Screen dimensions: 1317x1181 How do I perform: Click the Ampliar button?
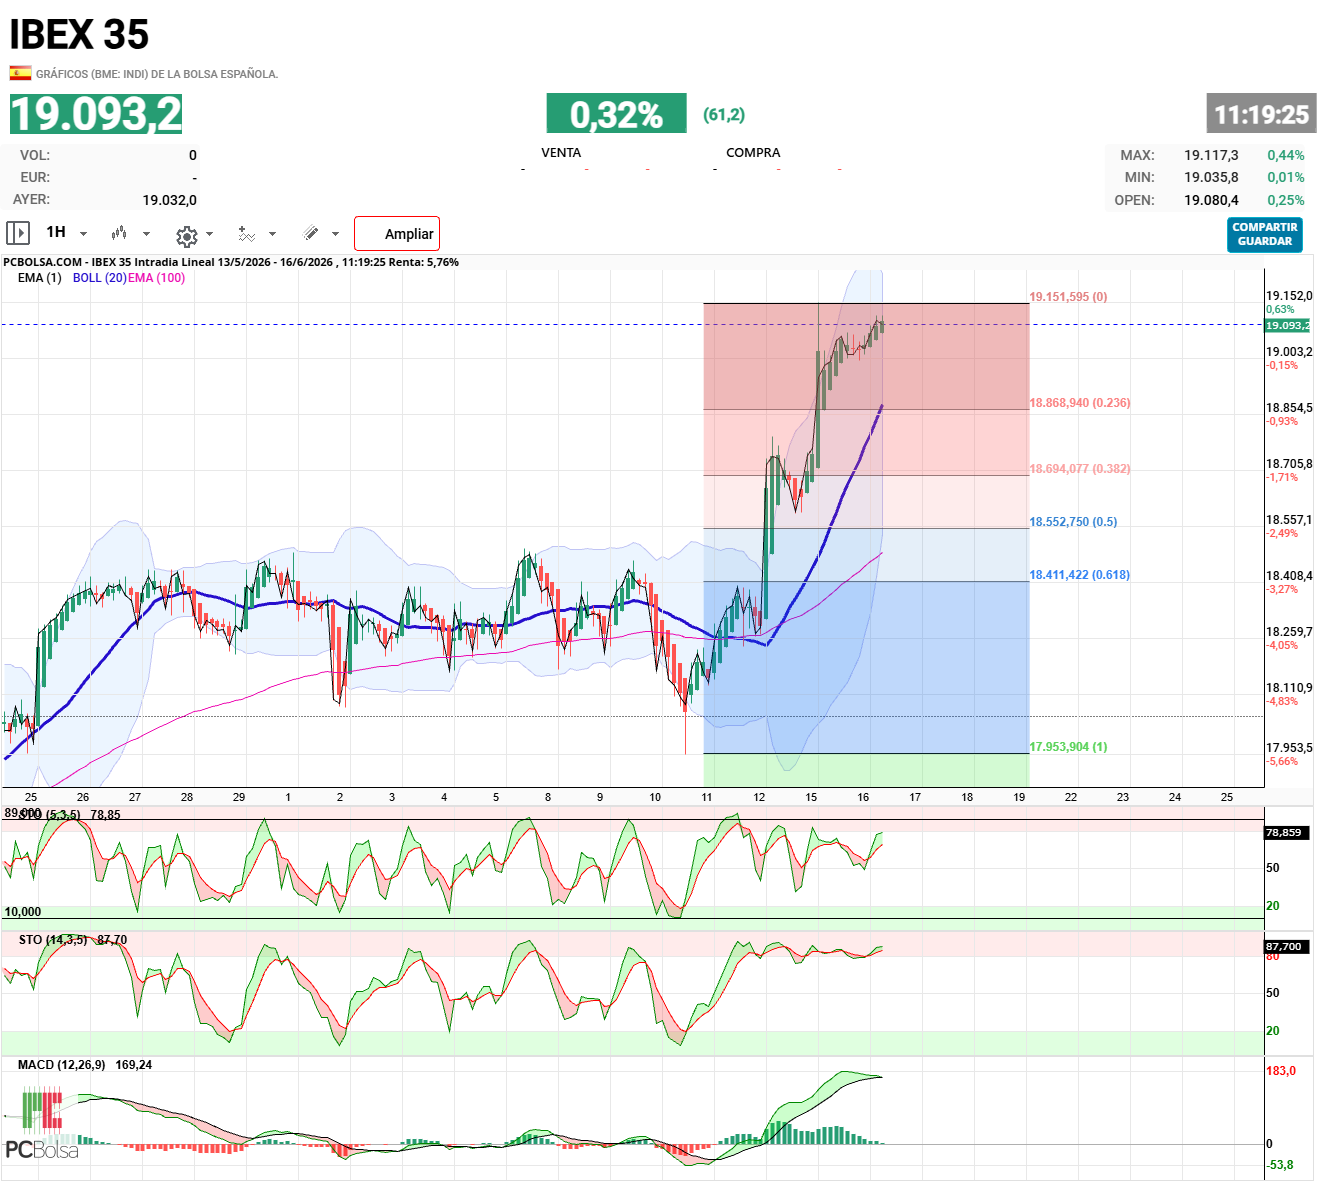[x=397, y=234]
